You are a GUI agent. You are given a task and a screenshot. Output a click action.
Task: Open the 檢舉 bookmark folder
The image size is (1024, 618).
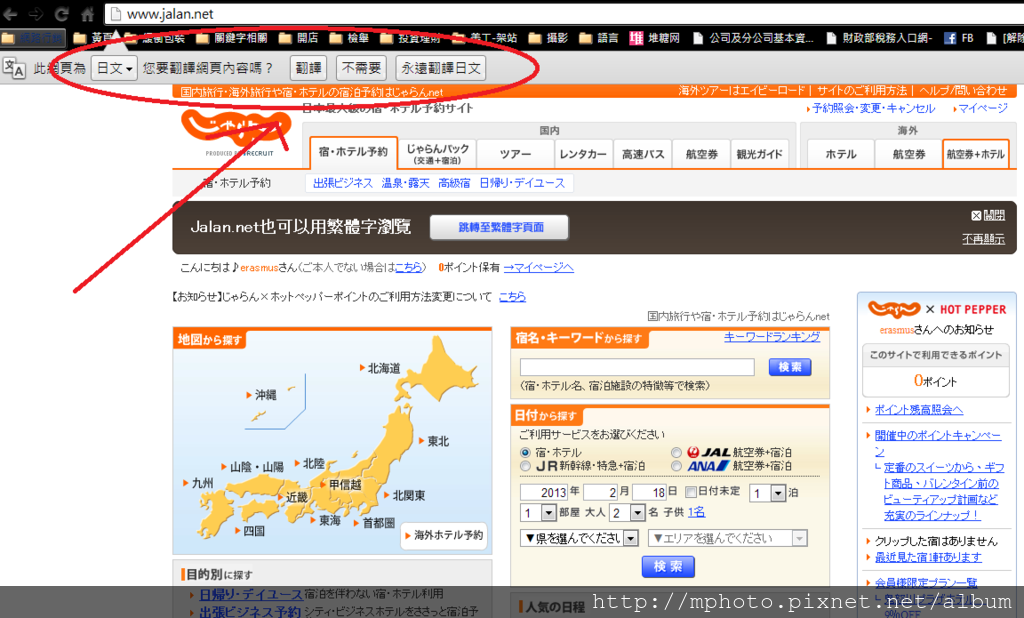pos(349,38)
